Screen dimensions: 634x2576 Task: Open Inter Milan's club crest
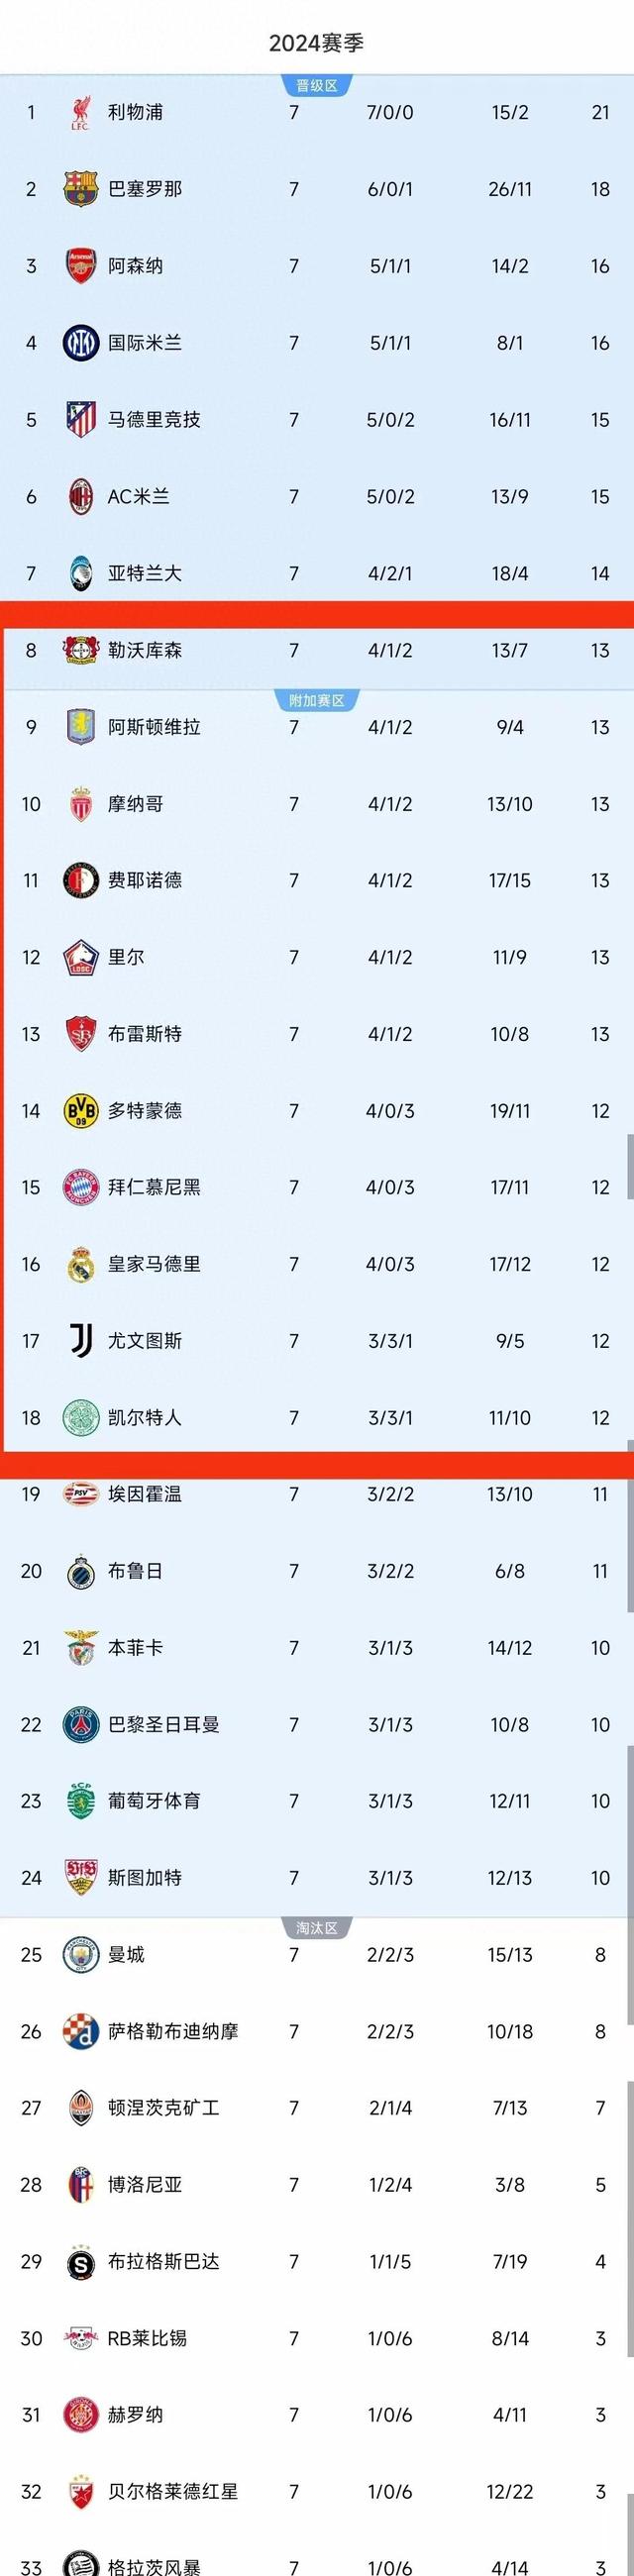tap(80, 343)
